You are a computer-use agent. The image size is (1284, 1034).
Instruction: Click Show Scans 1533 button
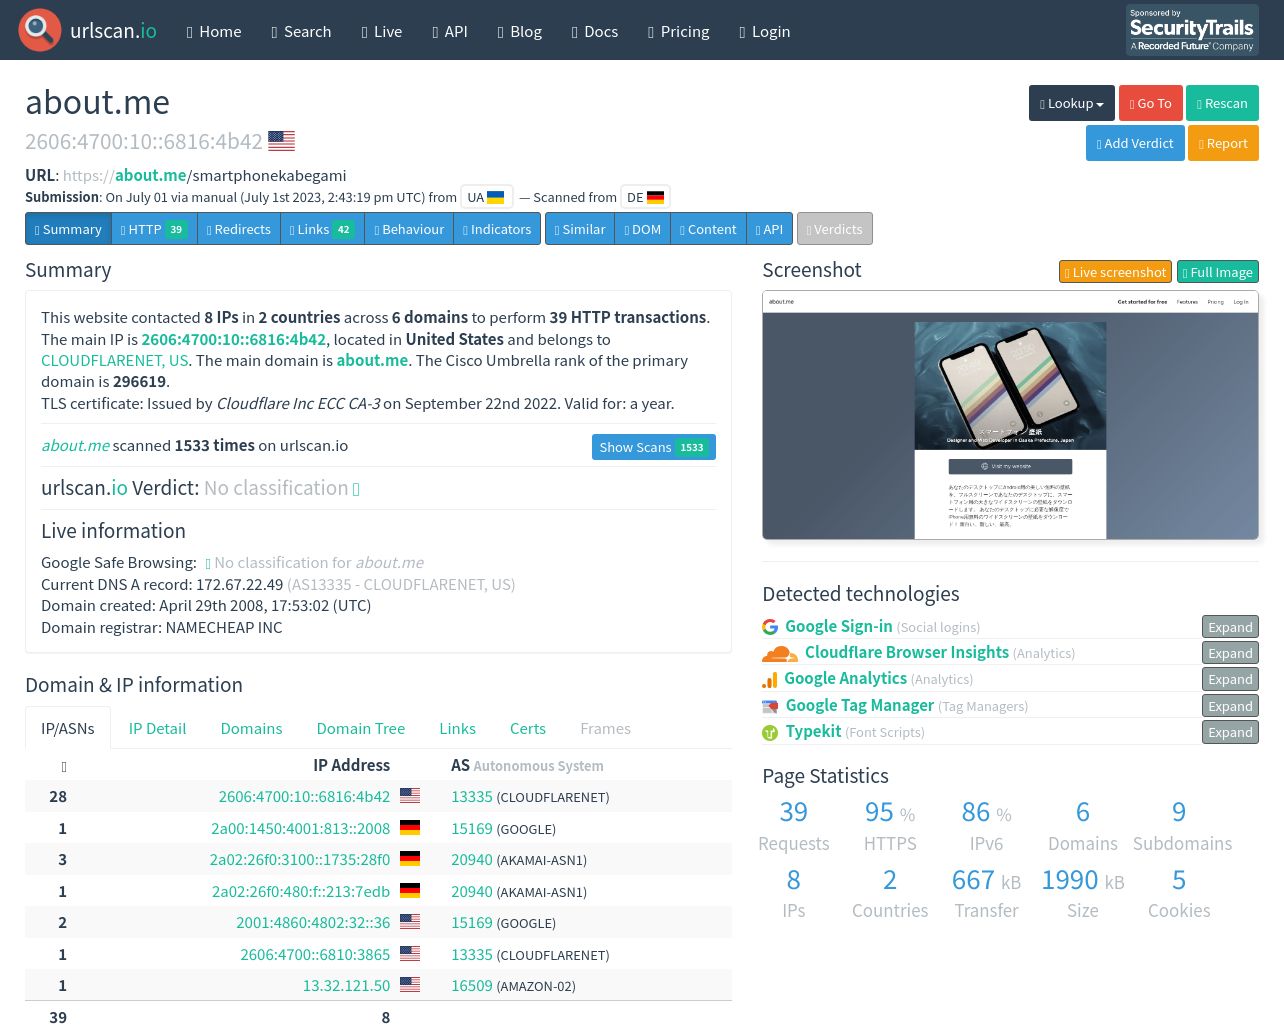point(654,447)
